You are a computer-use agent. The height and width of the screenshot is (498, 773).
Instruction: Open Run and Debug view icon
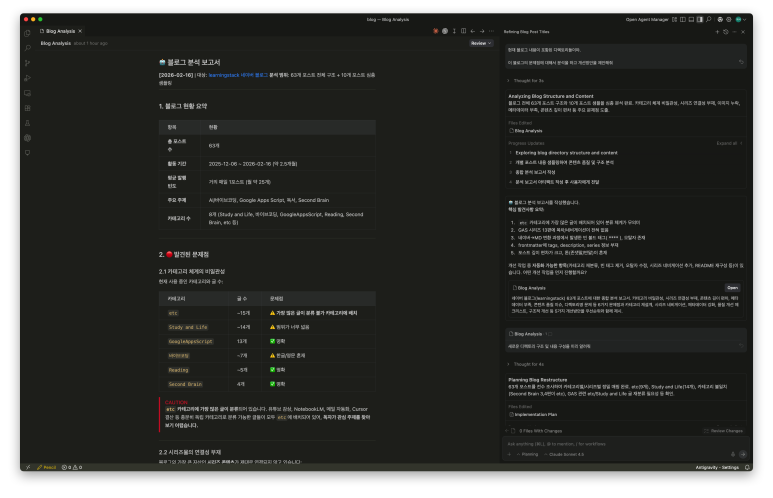(28, 77)
